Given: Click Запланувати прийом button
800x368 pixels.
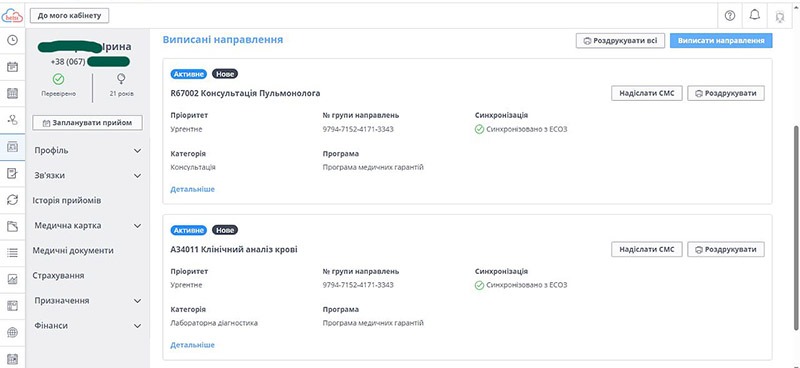Looking at the screenshot, I should click(x=87, y=123).
